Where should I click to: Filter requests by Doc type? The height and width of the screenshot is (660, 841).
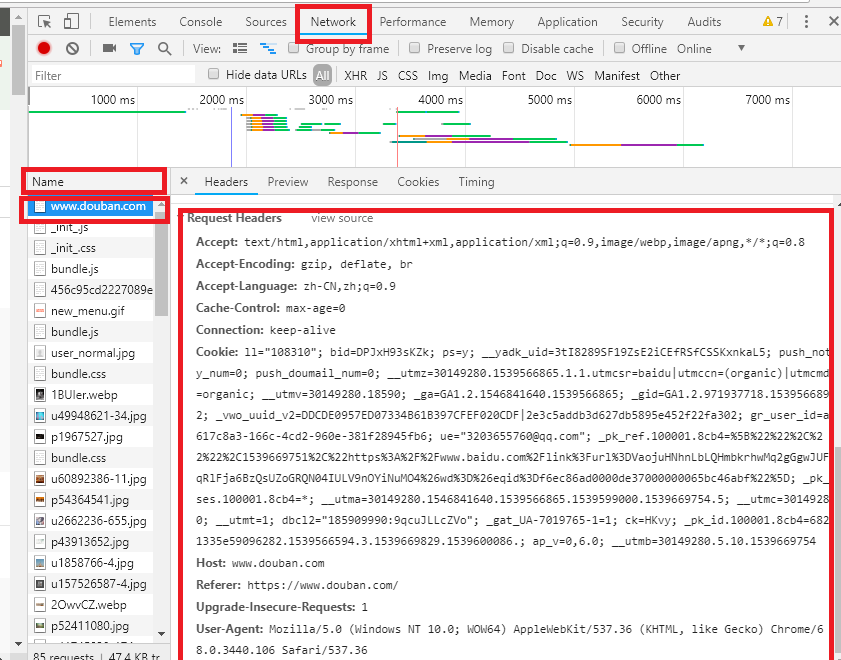point(546,76)
